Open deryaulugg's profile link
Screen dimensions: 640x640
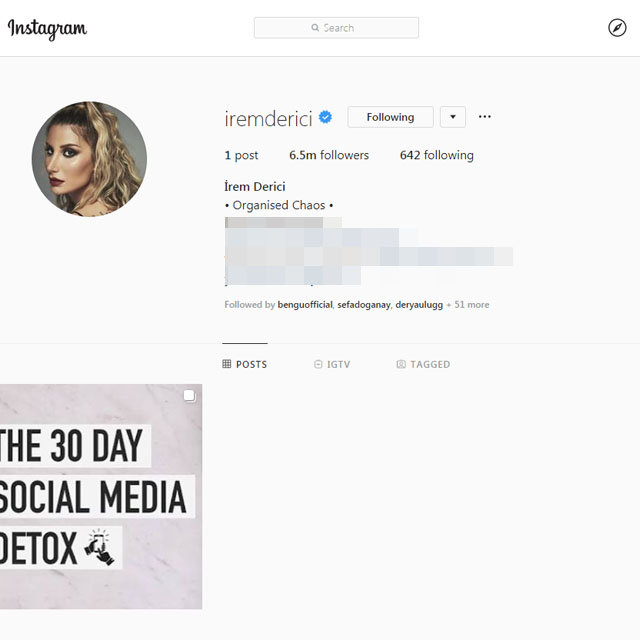coord(419,305)
